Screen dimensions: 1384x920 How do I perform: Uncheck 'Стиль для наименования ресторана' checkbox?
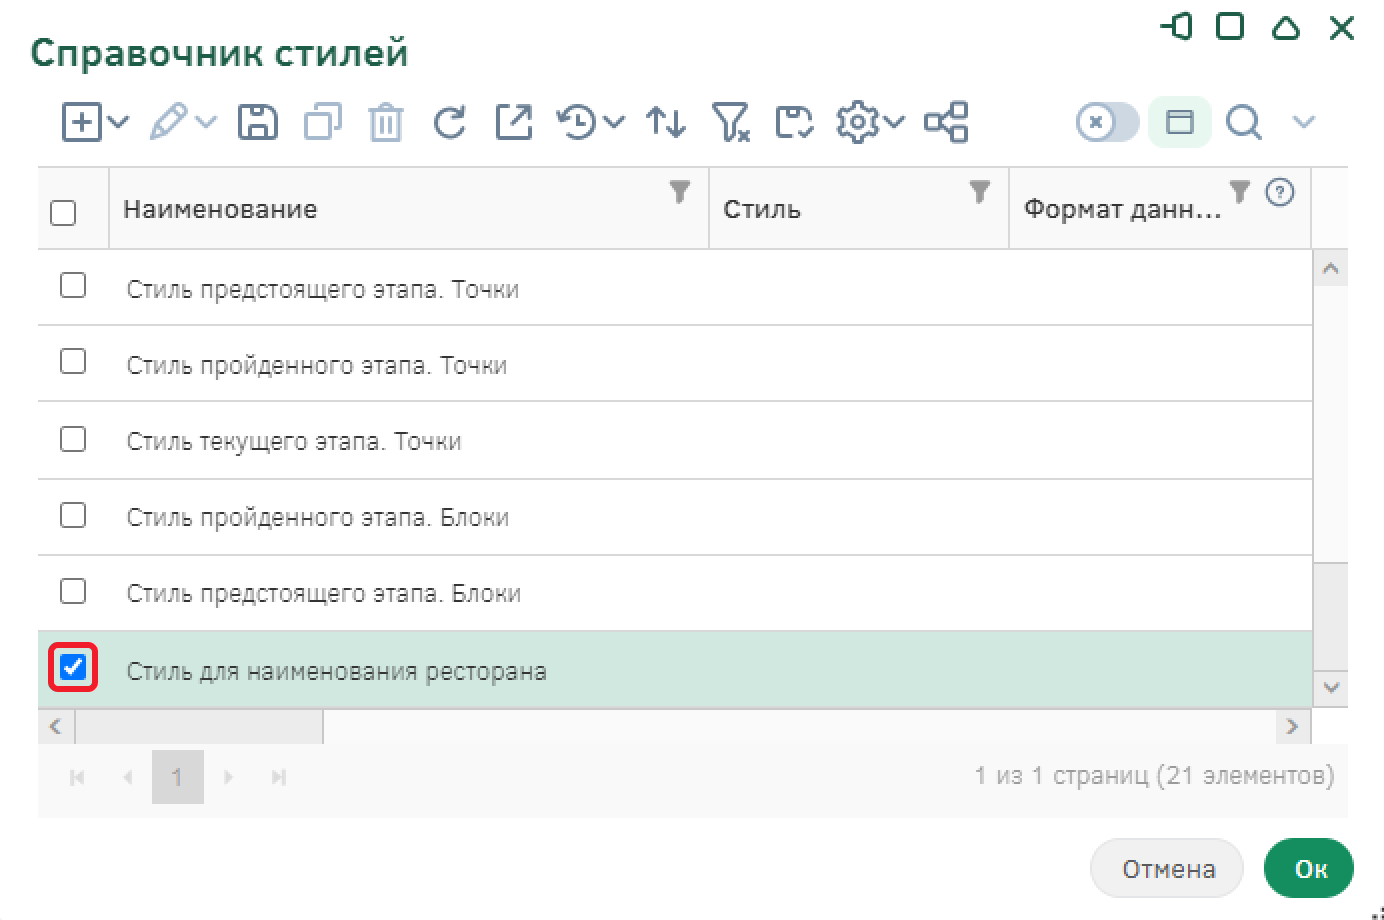[73, 667]
